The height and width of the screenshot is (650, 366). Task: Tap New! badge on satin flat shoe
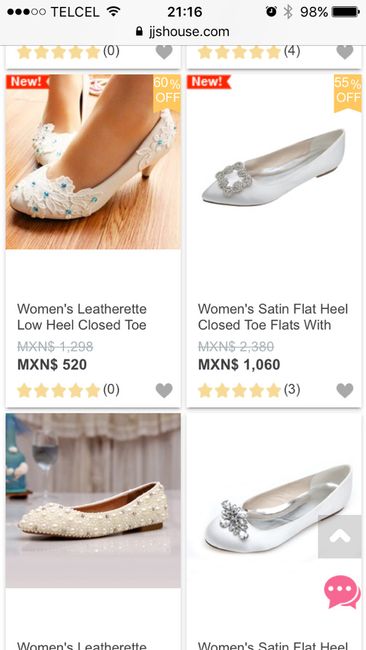(208, 82)
